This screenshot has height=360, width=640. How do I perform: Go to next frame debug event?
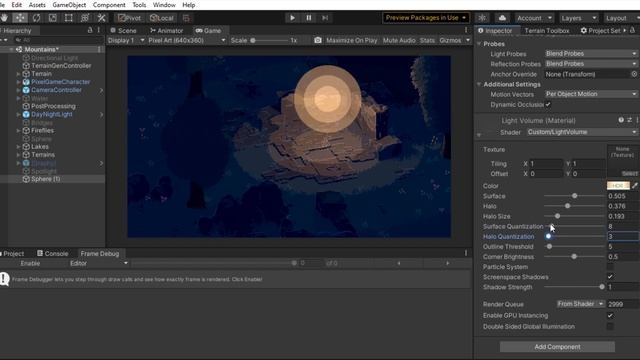(x=448, y=263)
